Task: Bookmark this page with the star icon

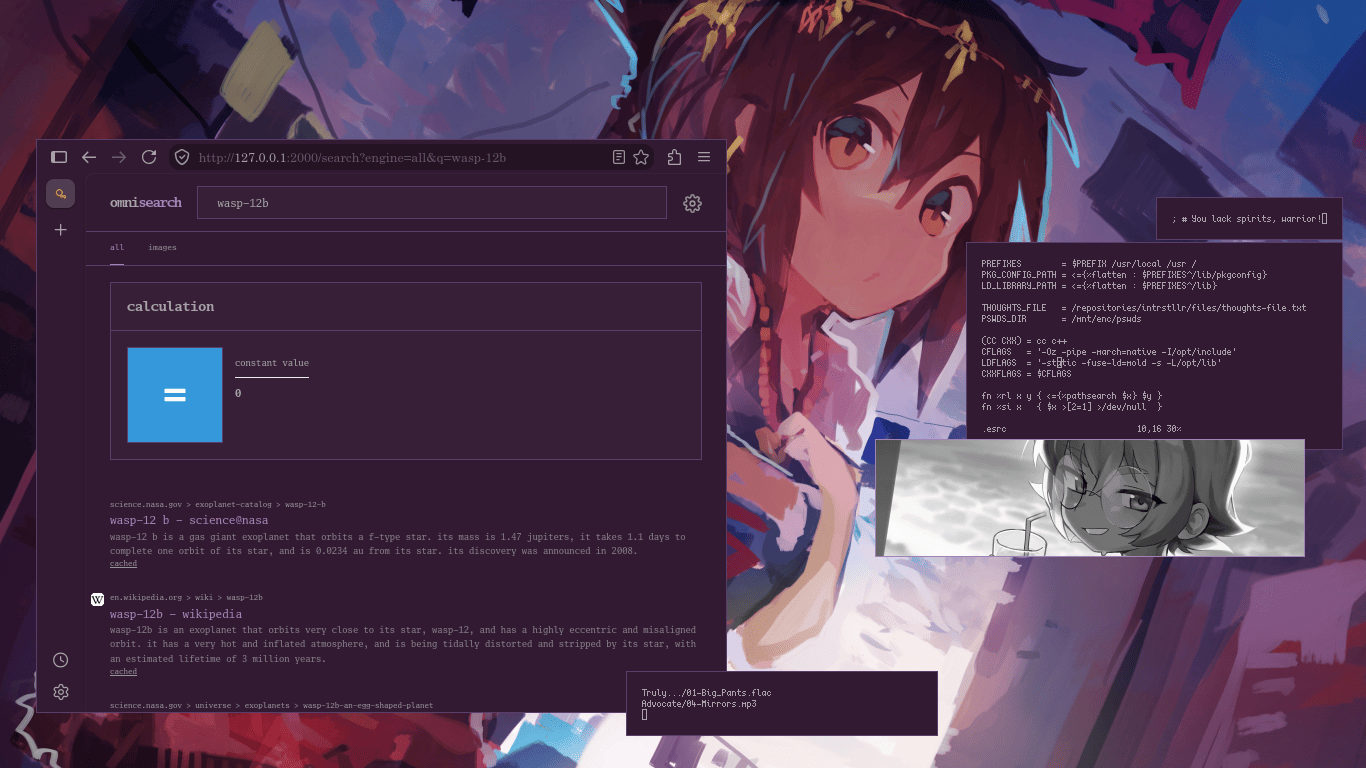Action: pos(642,157)
